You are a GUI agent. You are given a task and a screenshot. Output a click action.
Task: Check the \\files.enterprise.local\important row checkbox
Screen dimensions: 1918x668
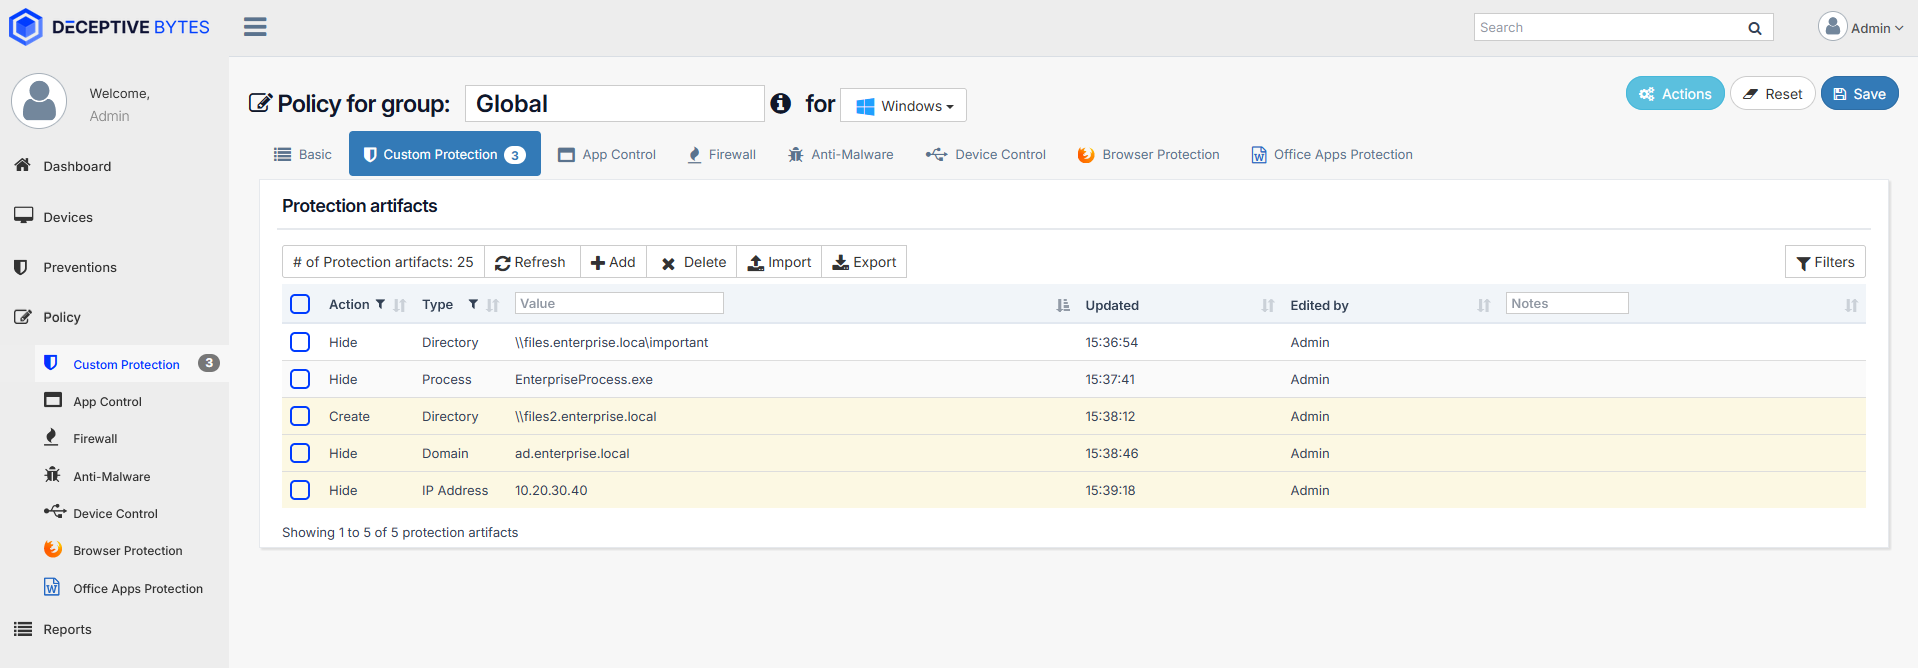tap(300, 342)
